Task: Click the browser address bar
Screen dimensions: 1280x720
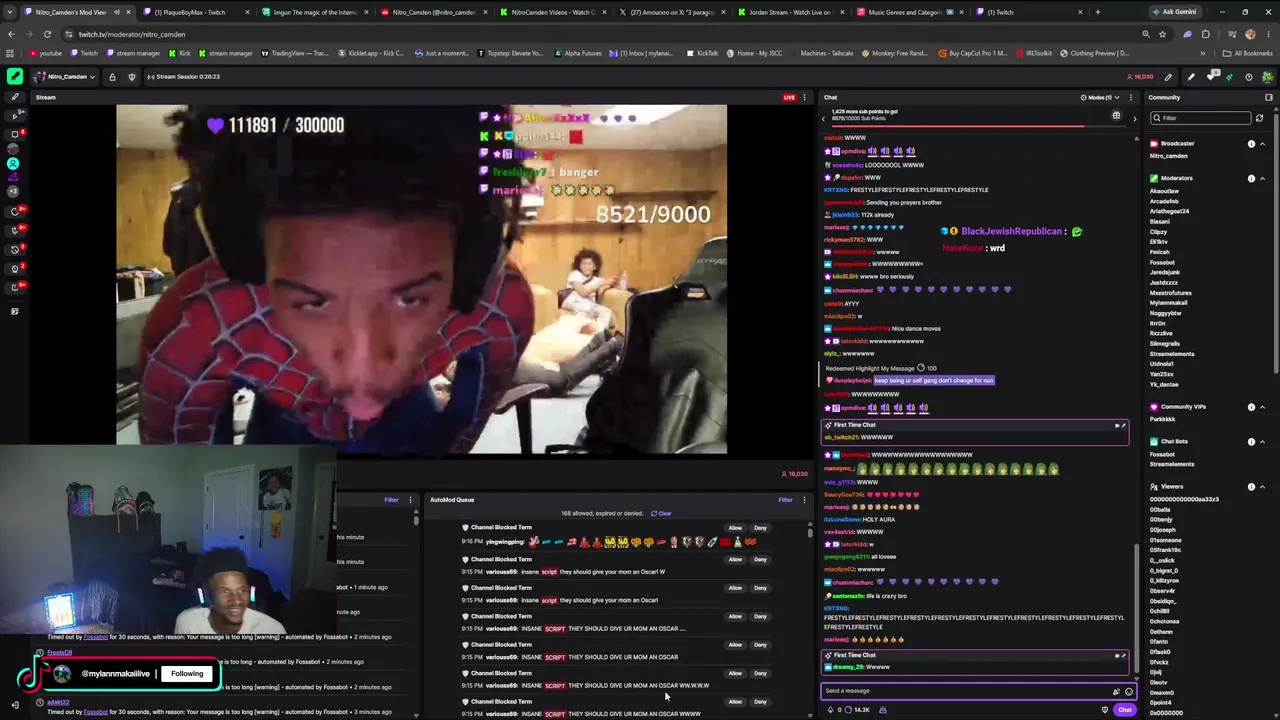Action: click(600, 34)
